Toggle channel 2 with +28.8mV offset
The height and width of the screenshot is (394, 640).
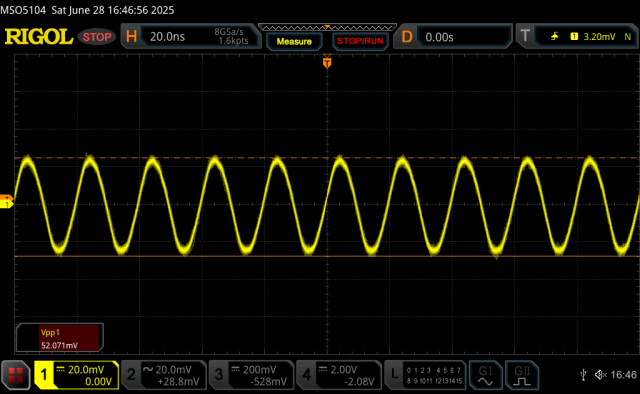coord(164,375)
